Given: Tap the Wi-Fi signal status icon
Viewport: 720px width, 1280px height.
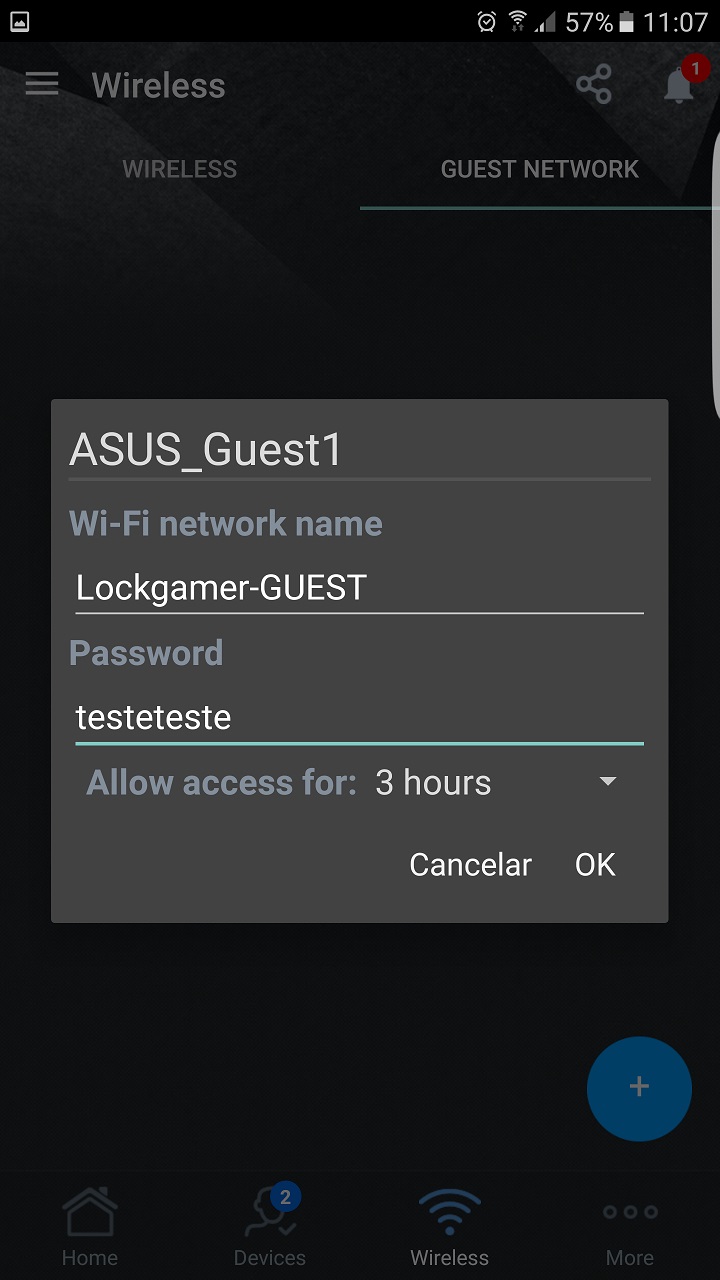Looking at the screenshot, I should (517, 22).
